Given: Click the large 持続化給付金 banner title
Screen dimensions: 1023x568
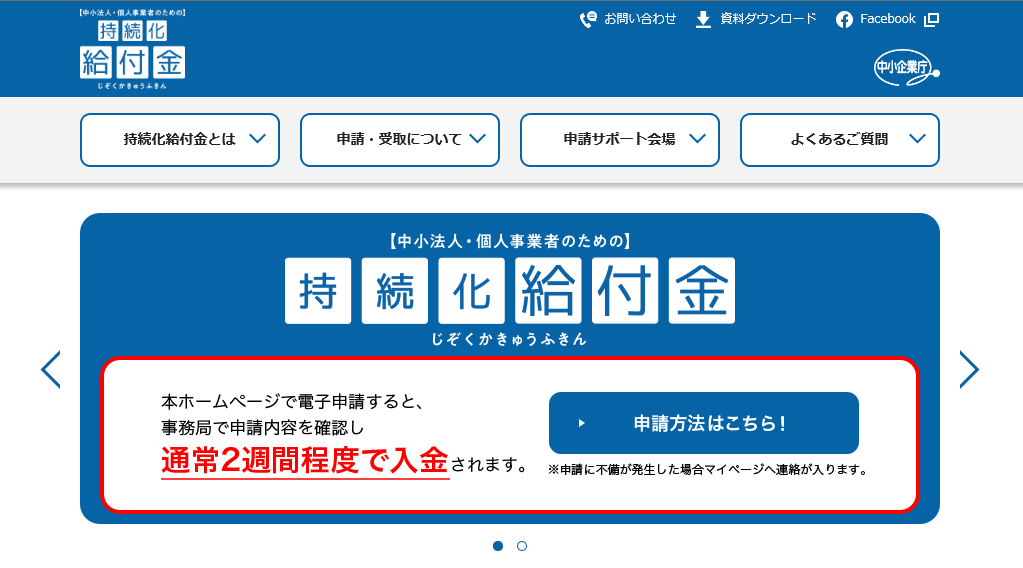Looking at the screenshot, I should (510, 291).
